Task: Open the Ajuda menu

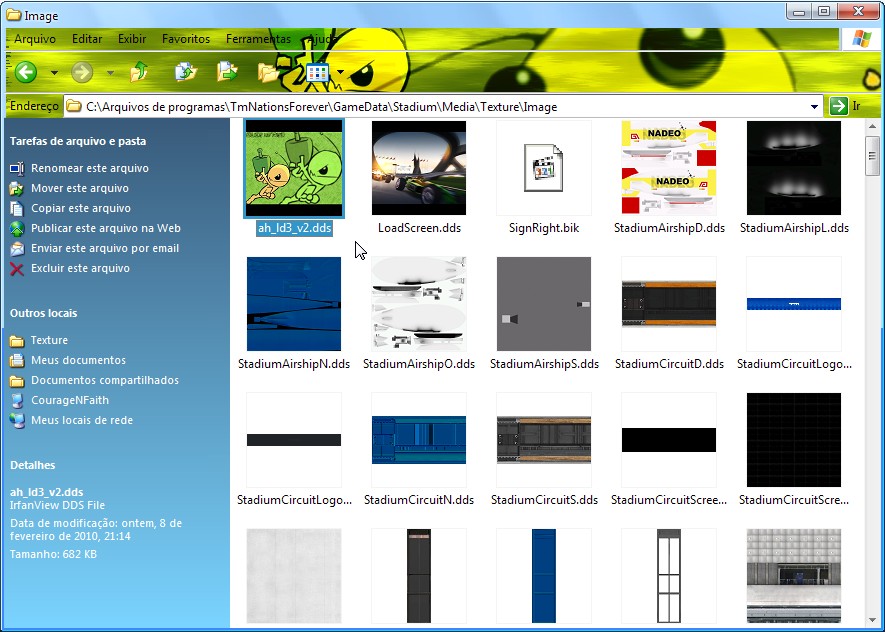Action: point(322,39)
